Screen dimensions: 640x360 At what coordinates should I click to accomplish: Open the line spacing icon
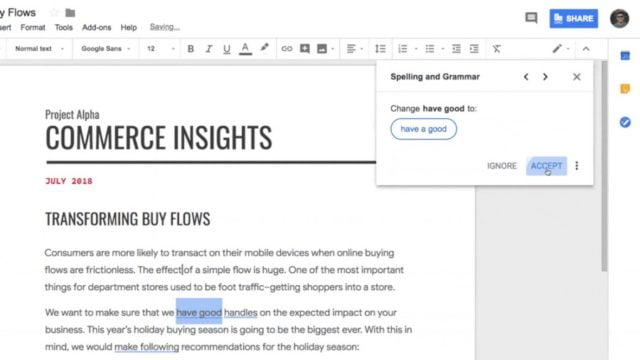(380, 49)
